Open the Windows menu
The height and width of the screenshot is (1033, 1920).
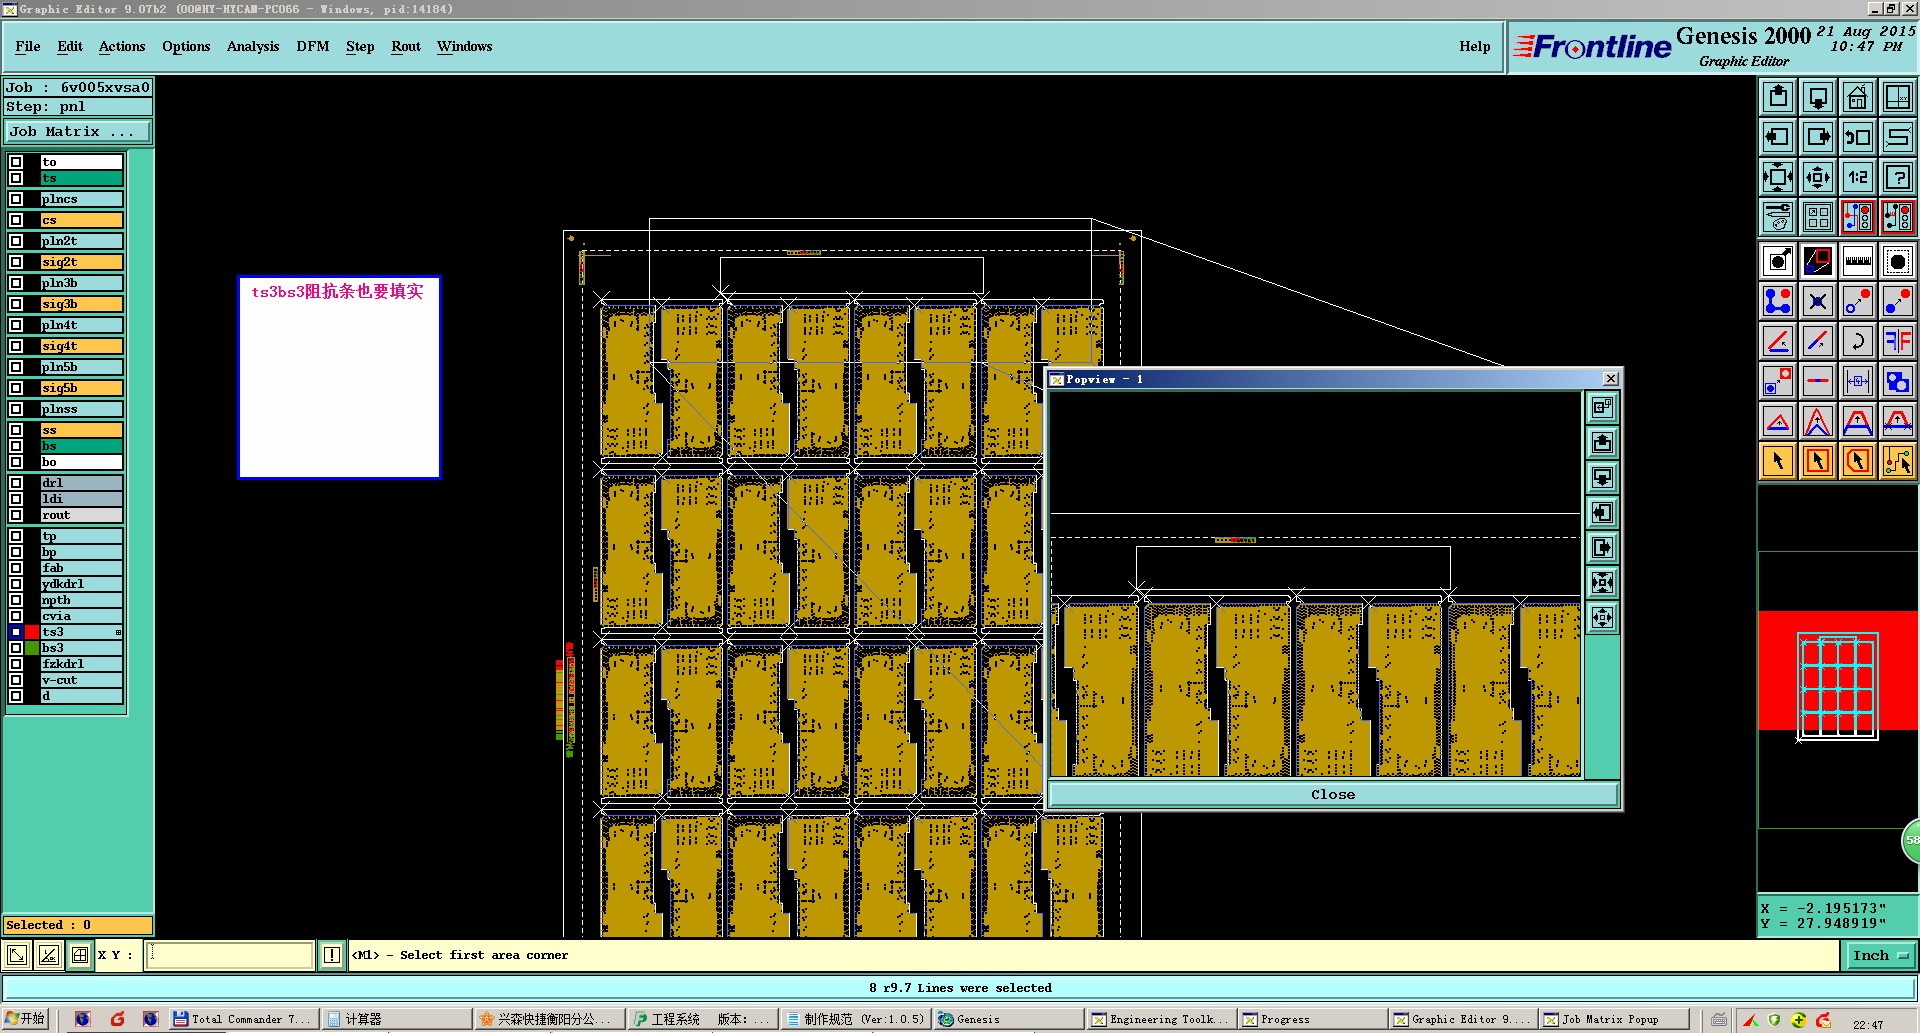click(x=464, y=46)
